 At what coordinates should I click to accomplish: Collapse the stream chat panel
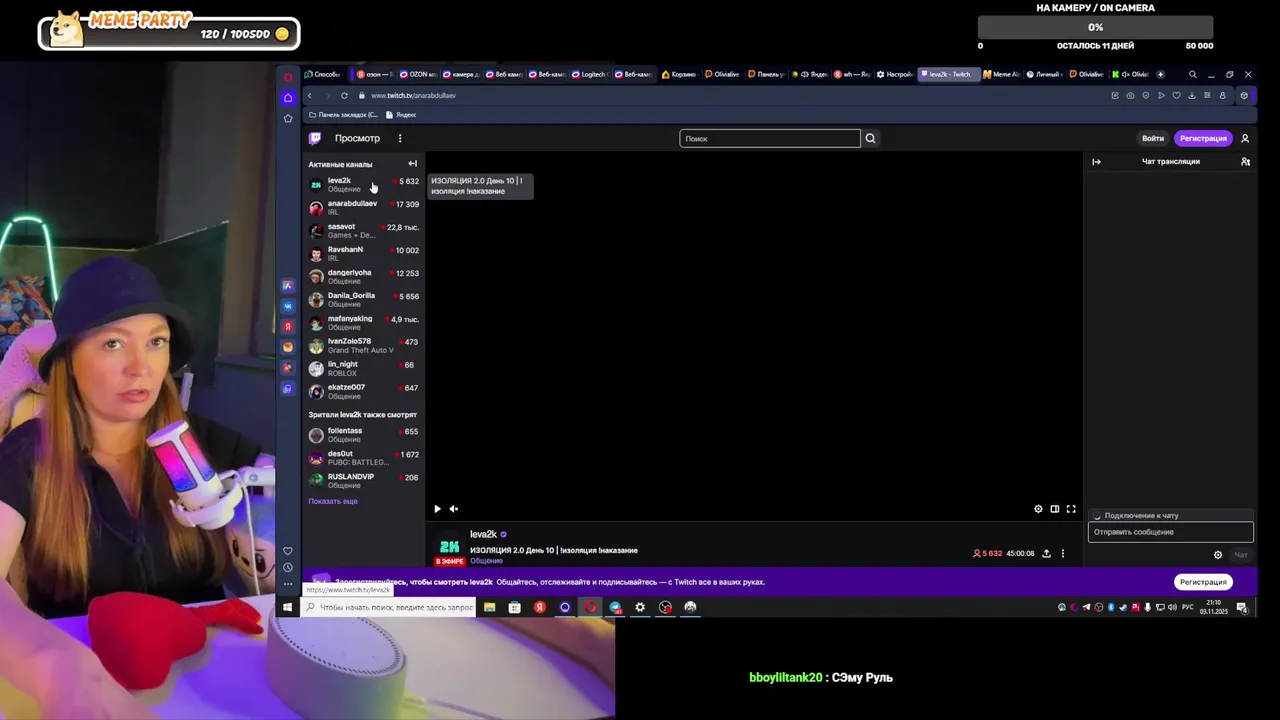(1096, 162)
